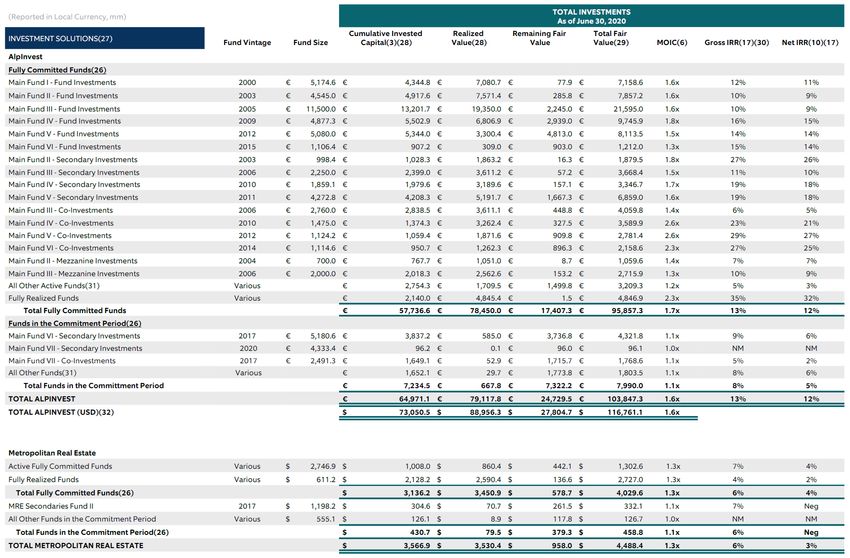Click cumulative invested capital 7,234.5
This screenshot has height=558, width=850.
click(417, 386)
